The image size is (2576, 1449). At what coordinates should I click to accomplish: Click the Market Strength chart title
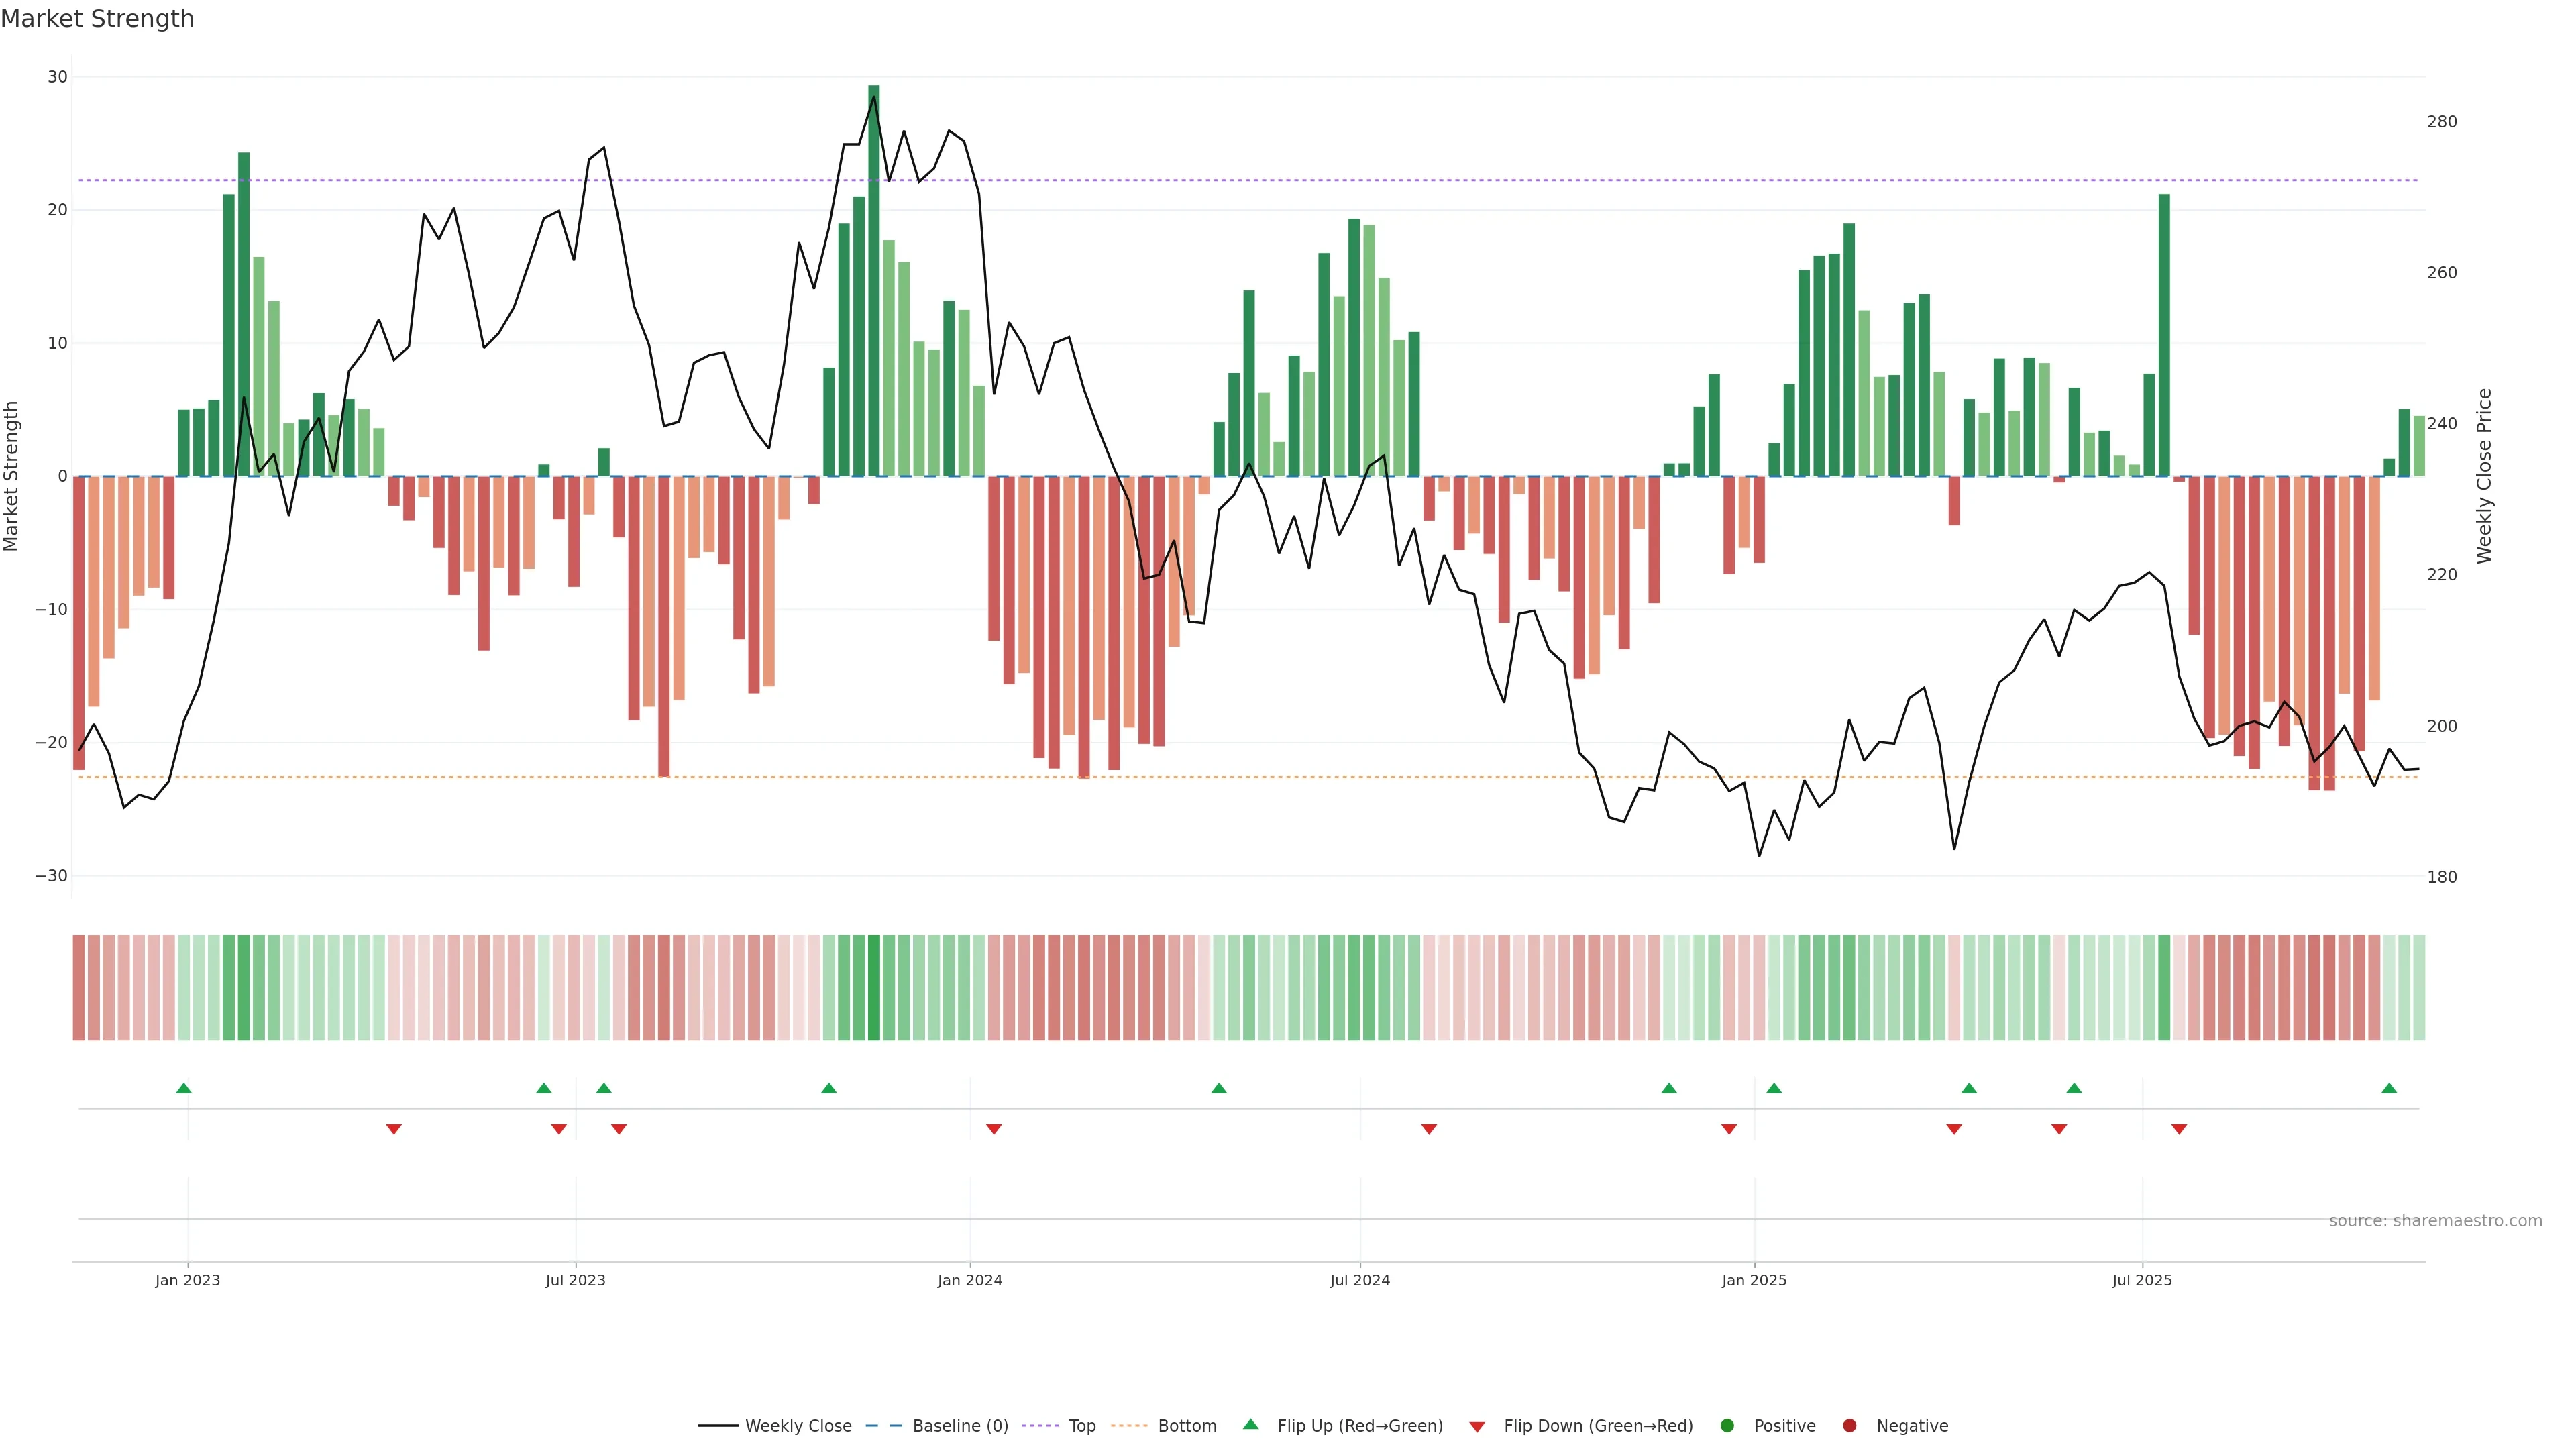click(x=97, y=19)
